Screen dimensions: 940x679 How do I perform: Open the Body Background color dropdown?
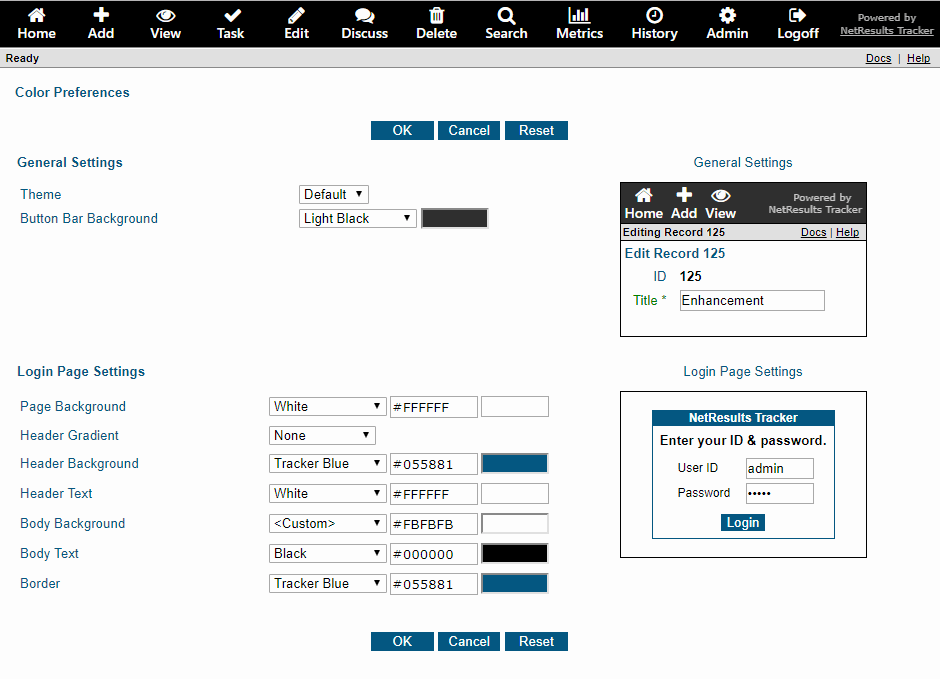(x=327, y=523)
